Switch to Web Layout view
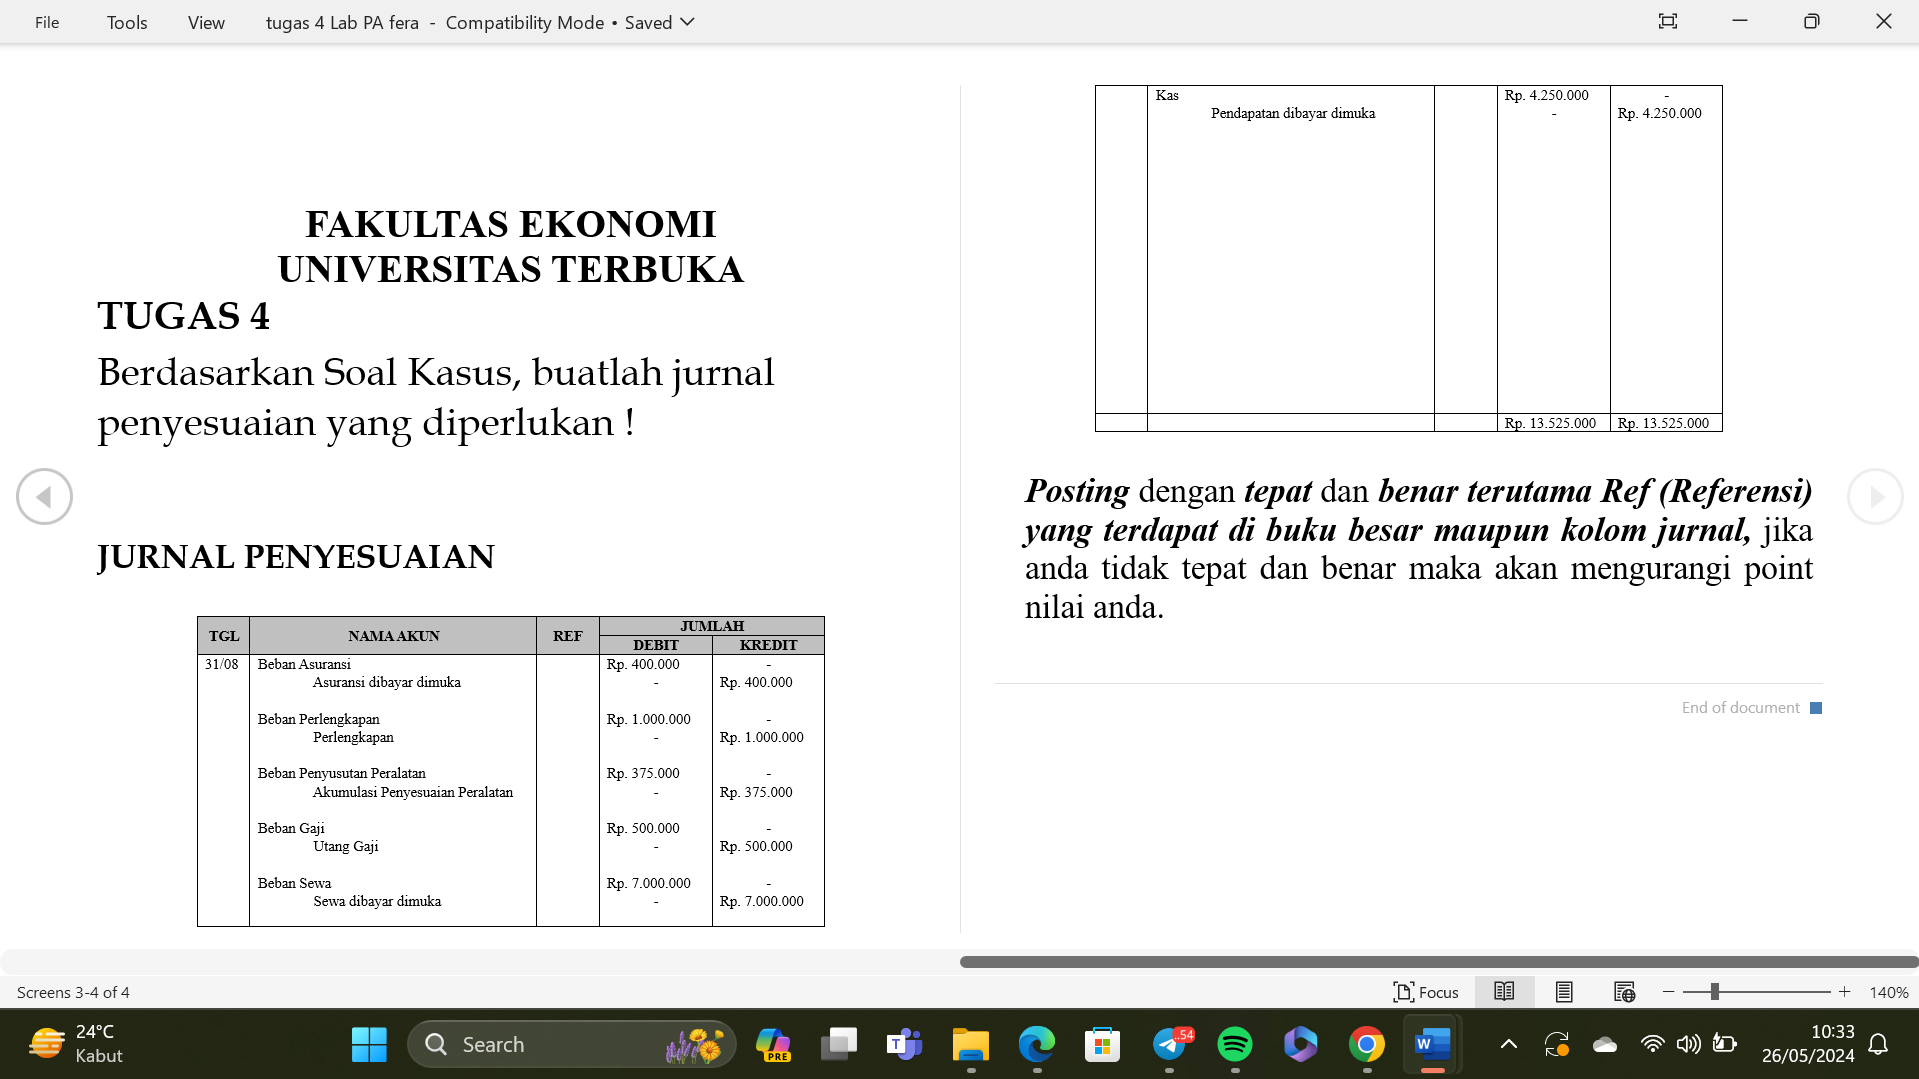 (1624, 992)
